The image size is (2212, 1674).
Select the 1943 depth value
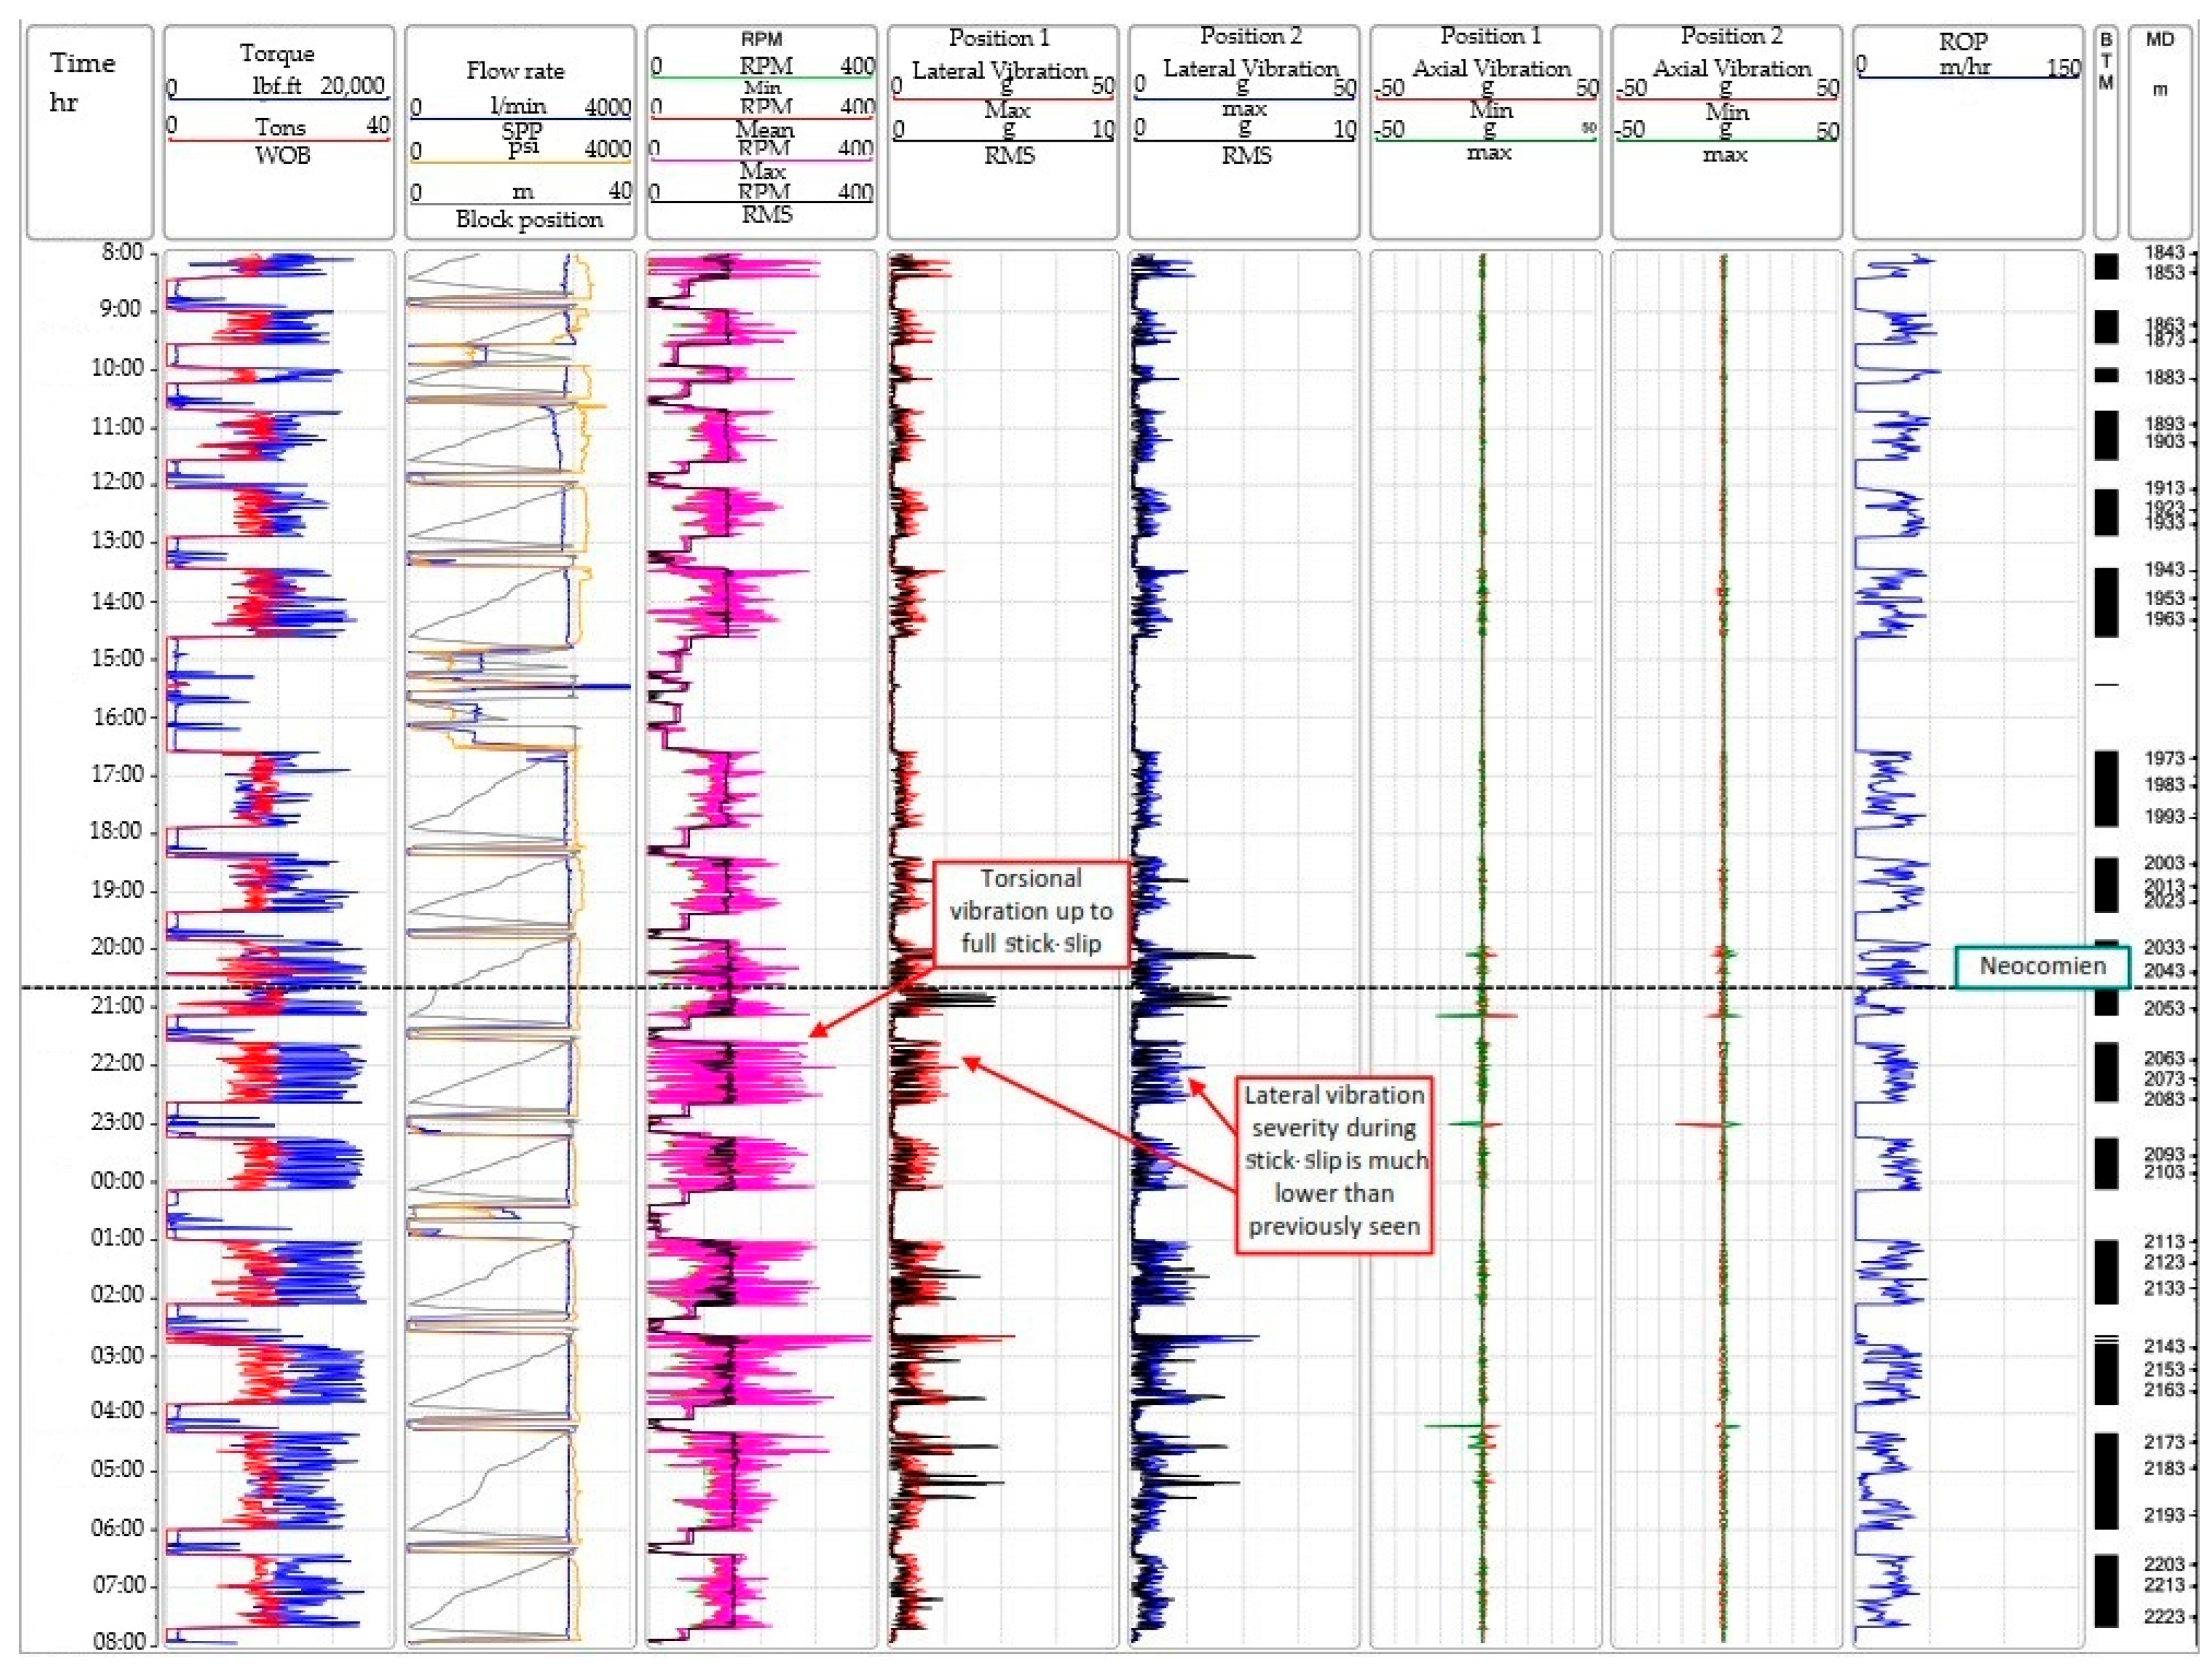point(2164,569)
